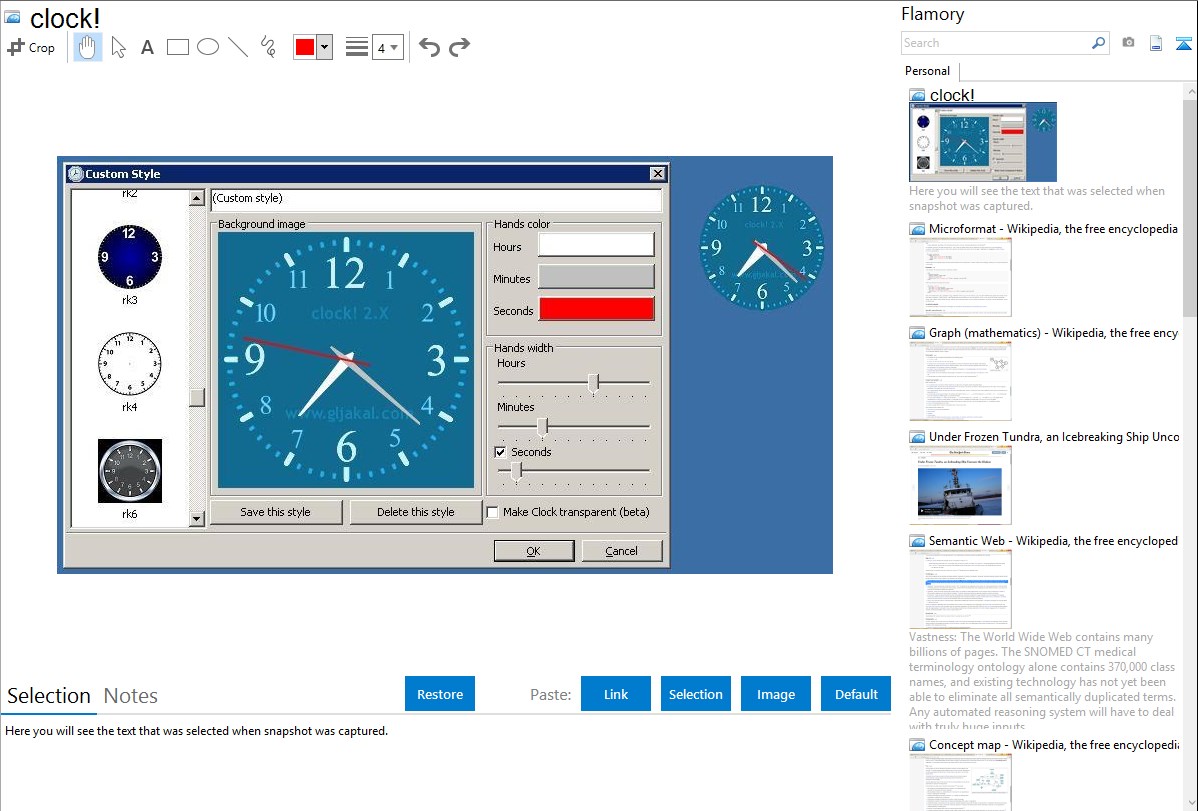Image resolution: width=1198 pixels, height=811 pixels.
Task: Click the style list scroll down arrow
Action: coord(196,519)
